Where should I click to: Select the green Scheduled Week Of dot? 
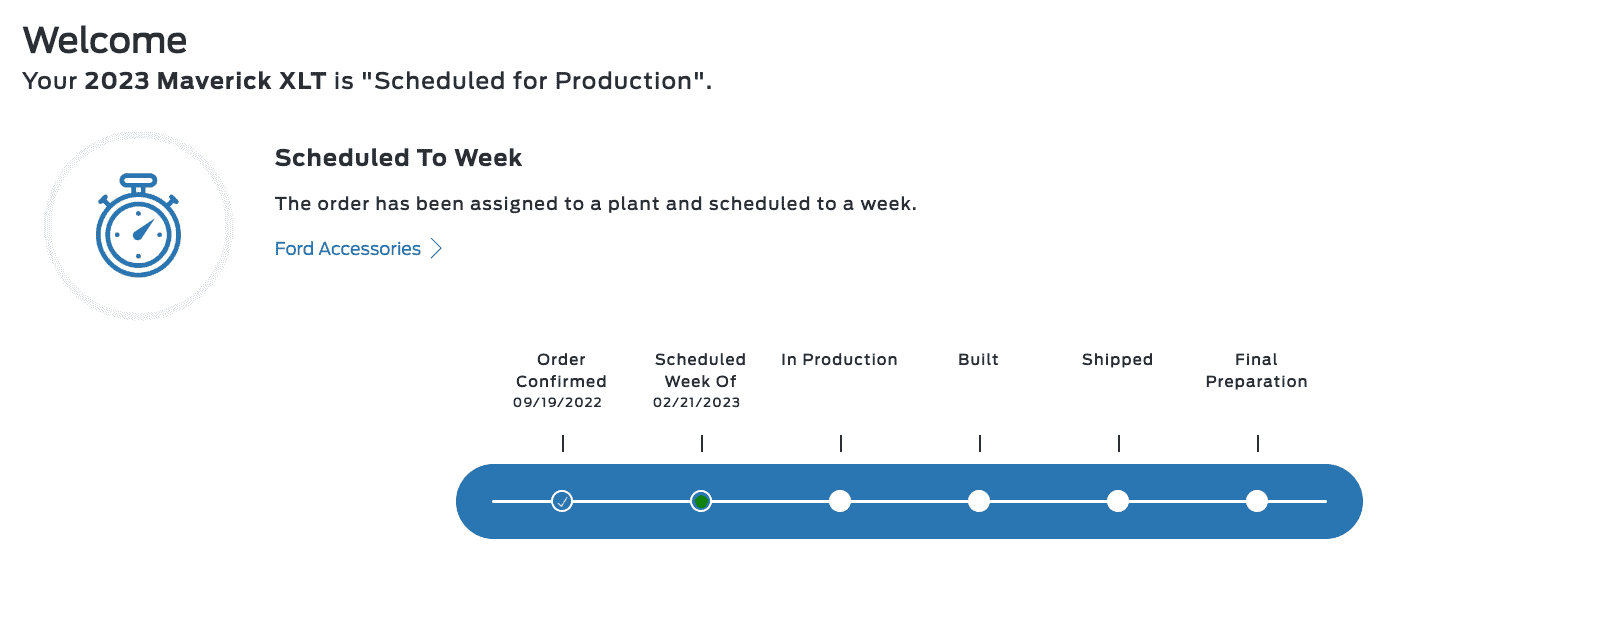701,501
